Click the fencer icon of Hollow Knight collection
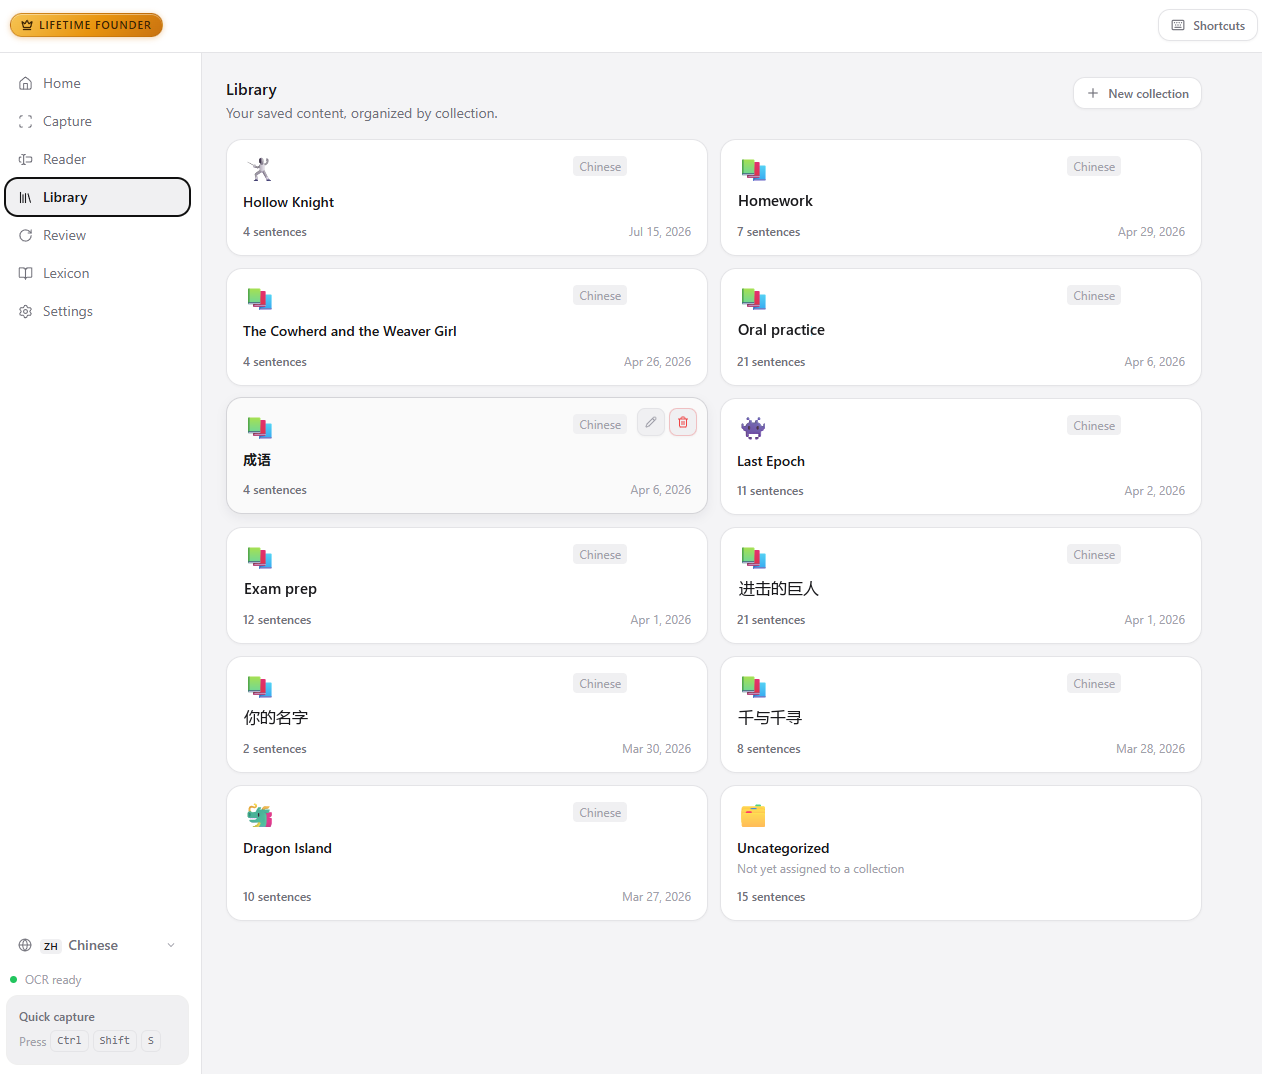This screenshot has height=1074, width=1262. point(260,169)
